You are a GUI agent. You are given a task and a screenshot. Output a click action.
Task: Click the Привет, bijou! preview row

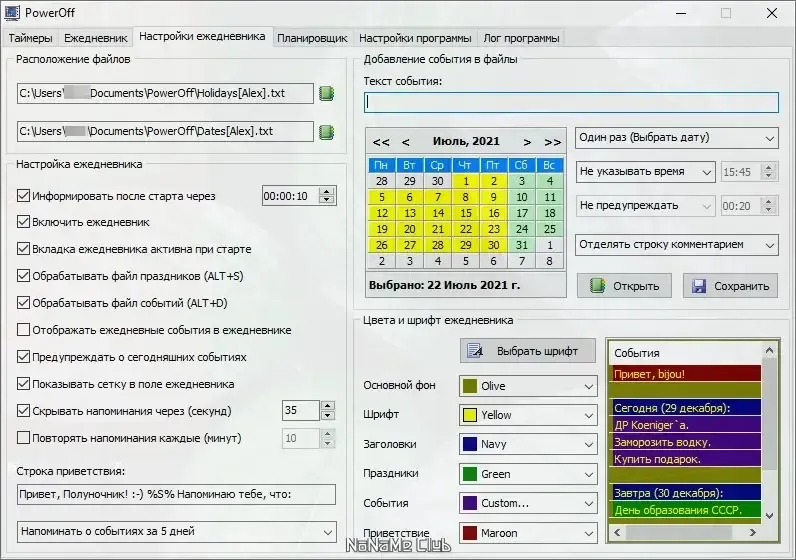point(686,374)
